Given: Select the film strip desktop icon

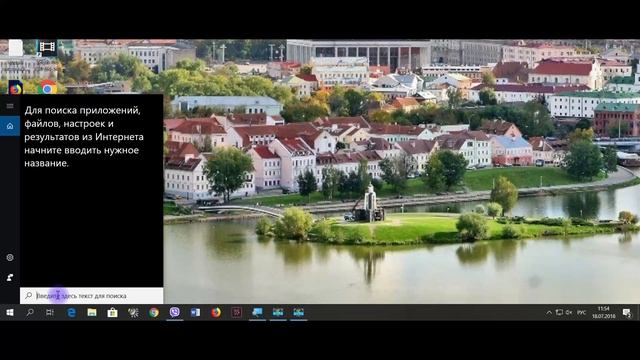Looking at the screenshot, I should [47, 48].
